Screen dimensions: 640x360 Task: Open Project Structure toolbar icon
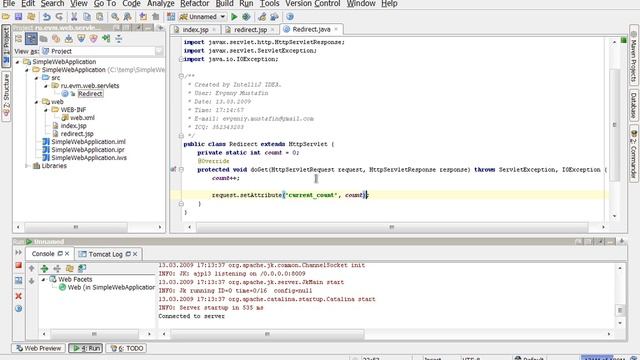coord(274,17)
